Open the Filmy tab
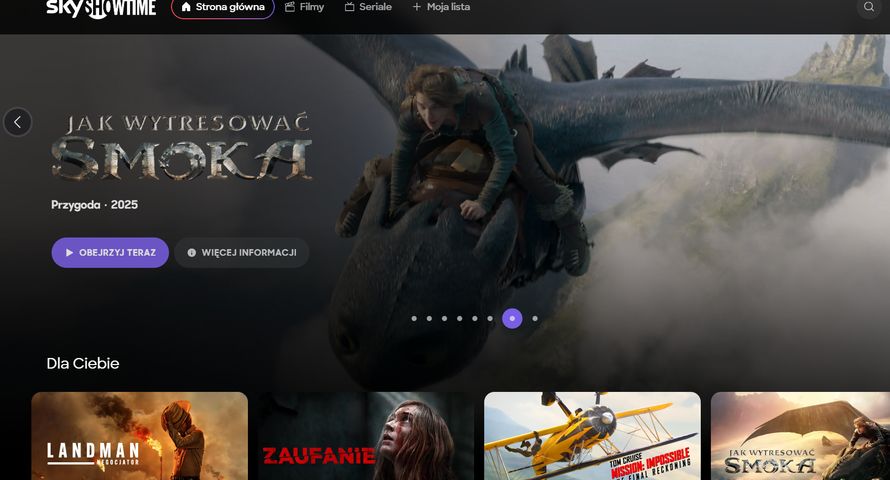The width and height of the screenshot is (890, 480). tap(304, 7)
